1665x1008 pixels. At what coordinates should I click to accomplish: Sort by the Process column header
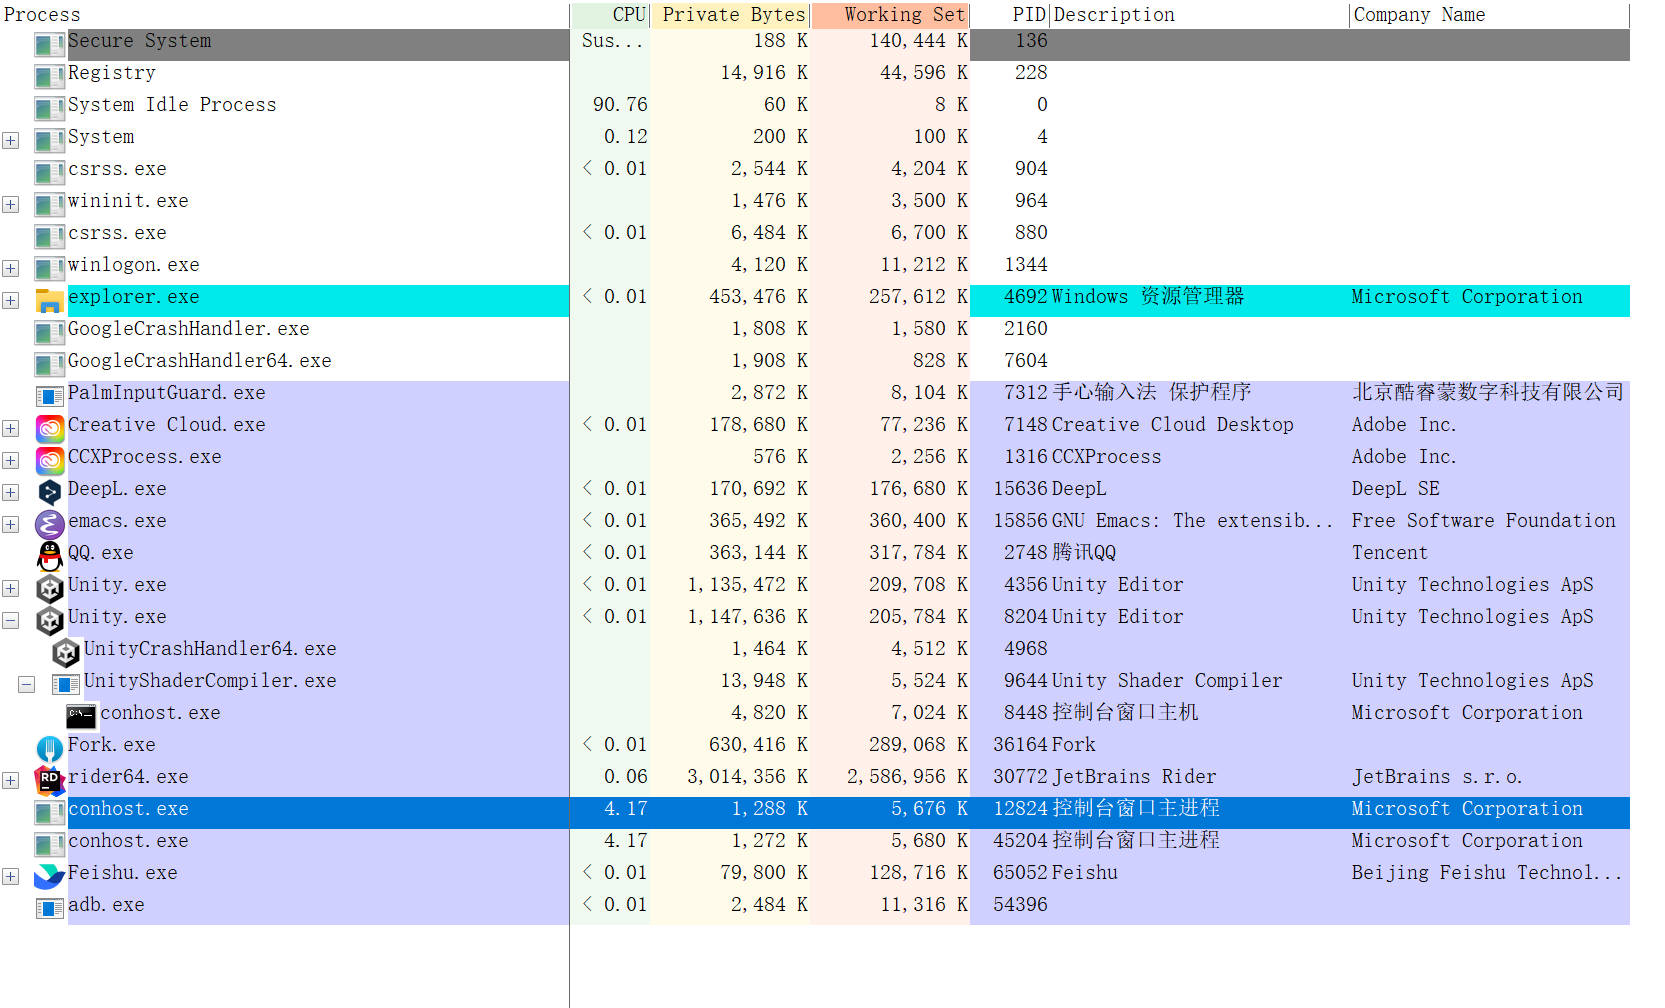point(284,14)
